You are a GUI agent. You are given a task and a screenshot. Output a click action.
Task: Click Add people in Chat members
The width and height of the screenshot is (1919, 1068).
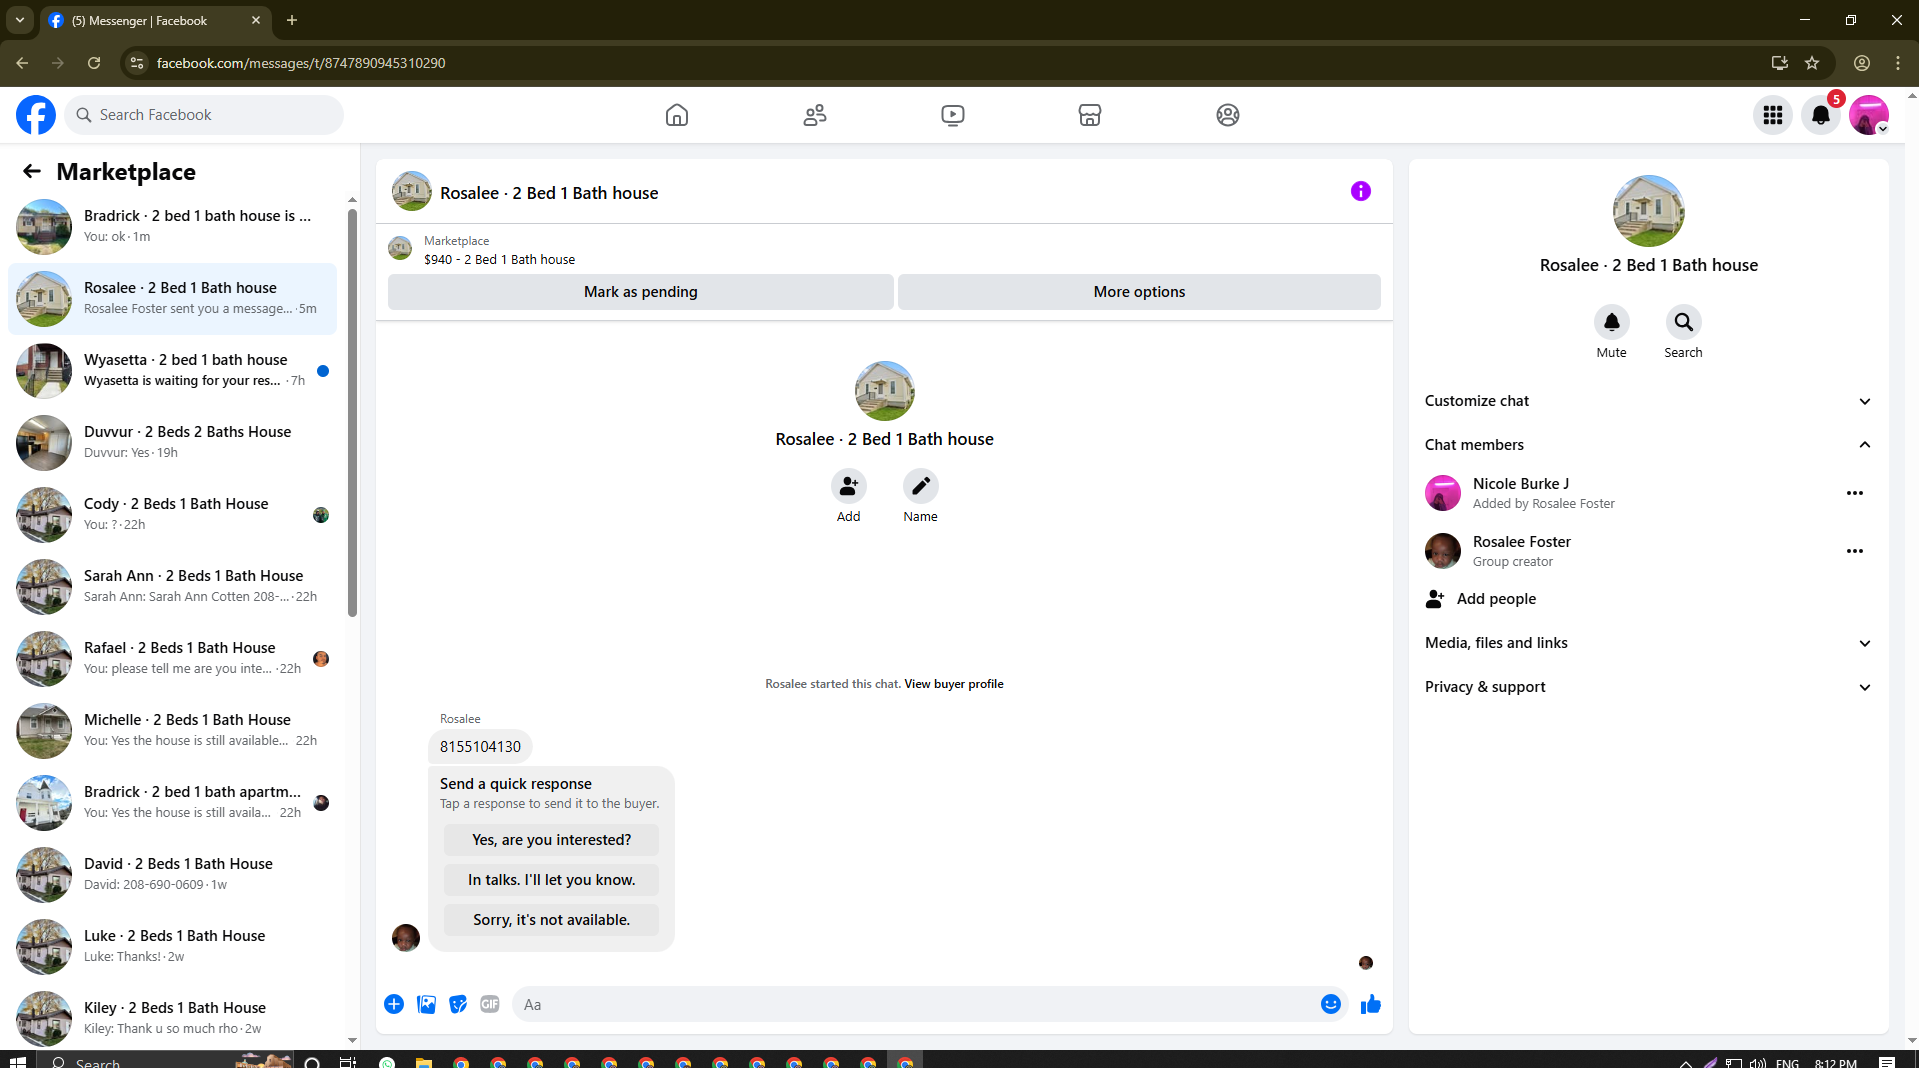pos(1648,599)
